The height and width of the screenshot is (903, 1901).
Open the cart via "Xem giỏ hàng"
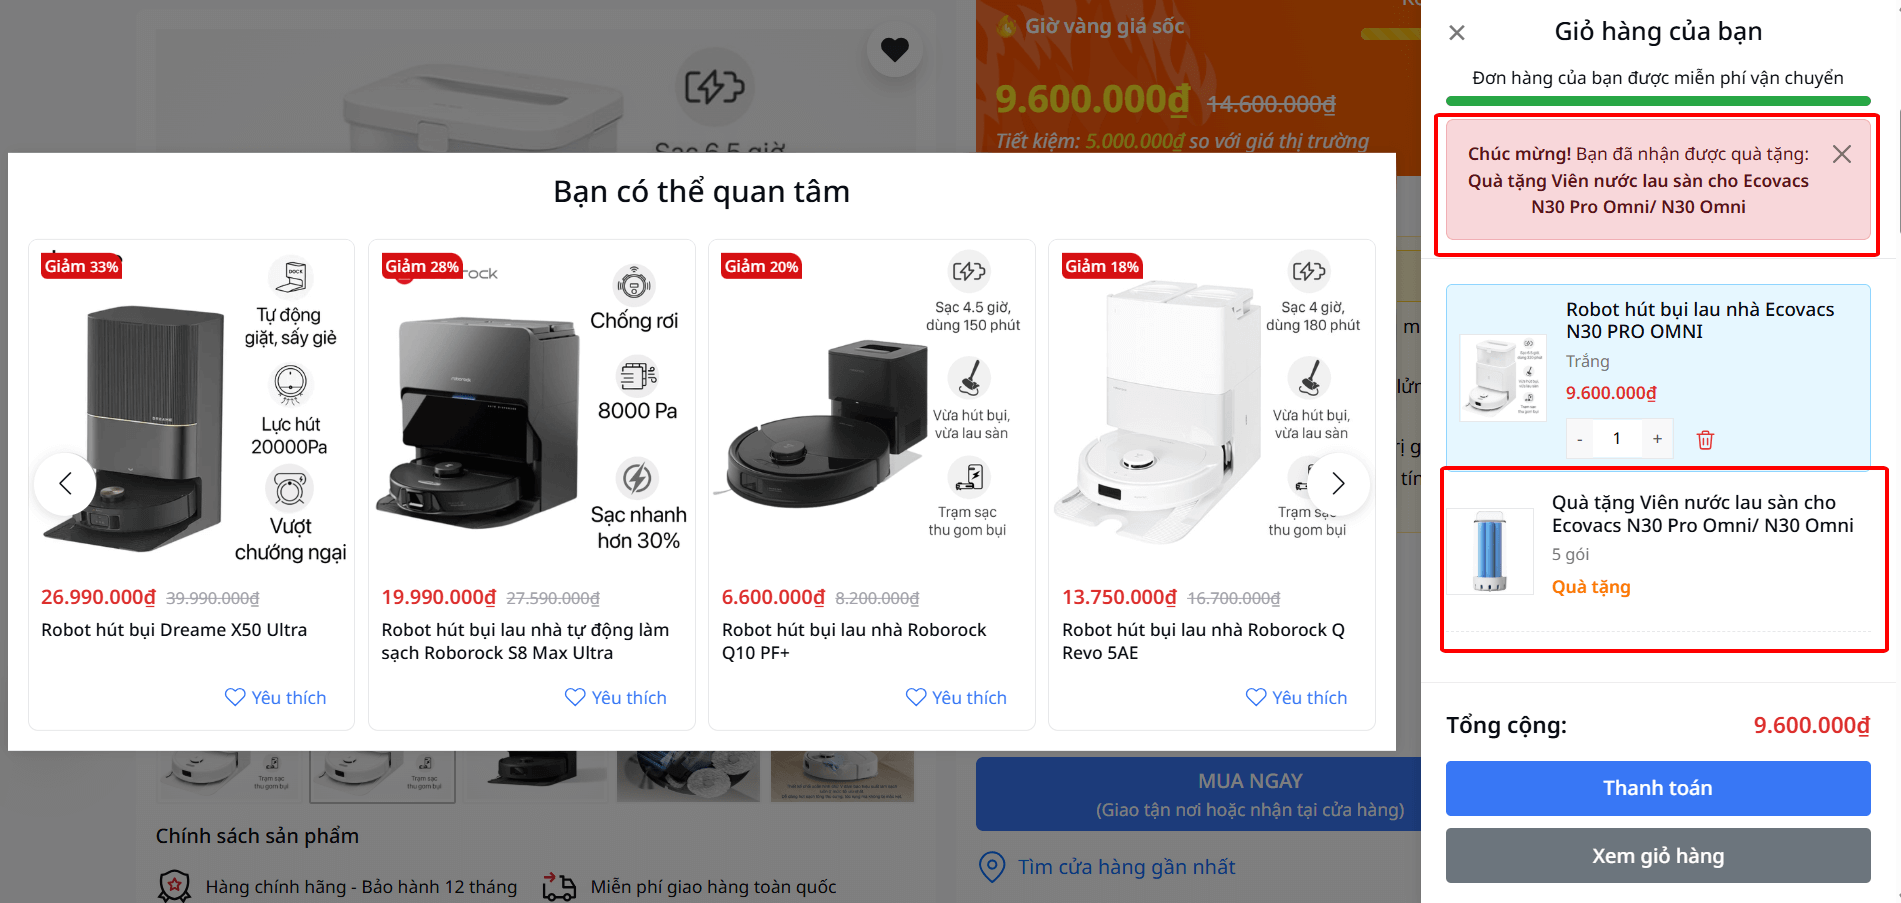(x=1657, y=855)
